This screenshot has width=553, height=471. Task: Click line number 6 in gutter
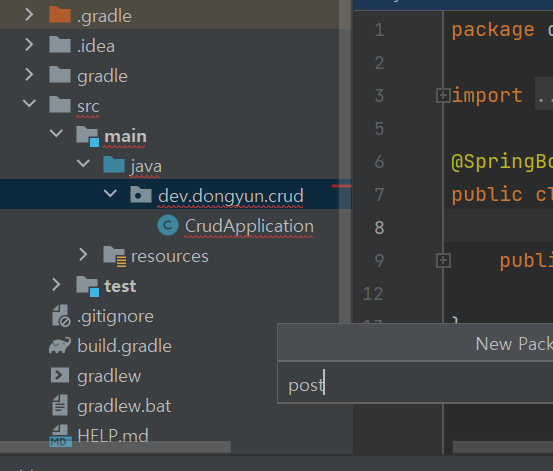pyautogui.click(x=379, y=162)
